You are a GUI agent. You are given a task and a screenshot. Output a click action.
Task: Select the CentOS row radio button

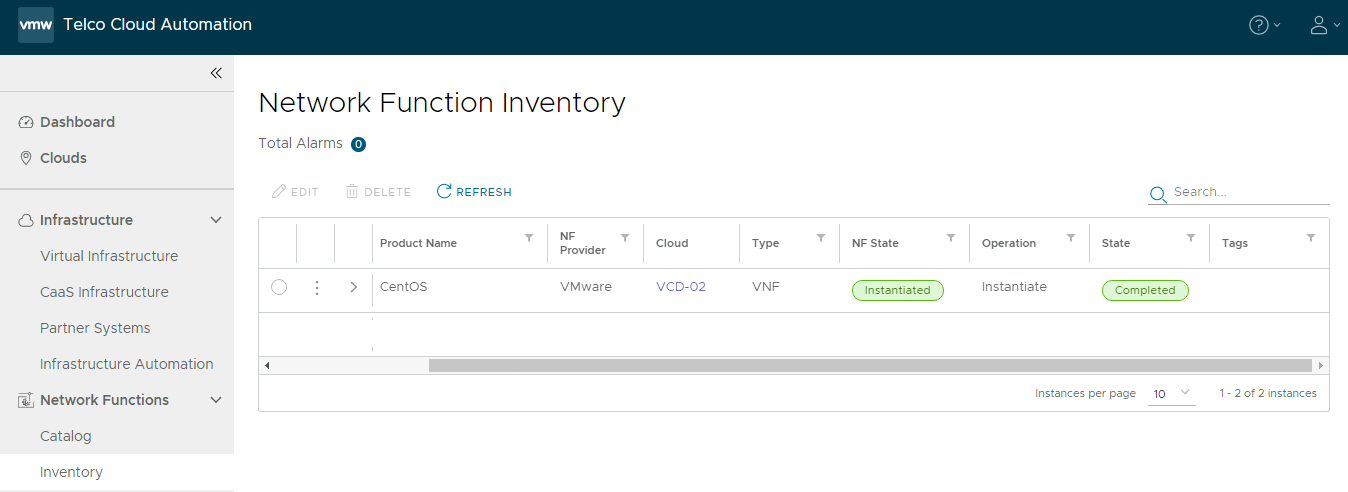[279, 288]
